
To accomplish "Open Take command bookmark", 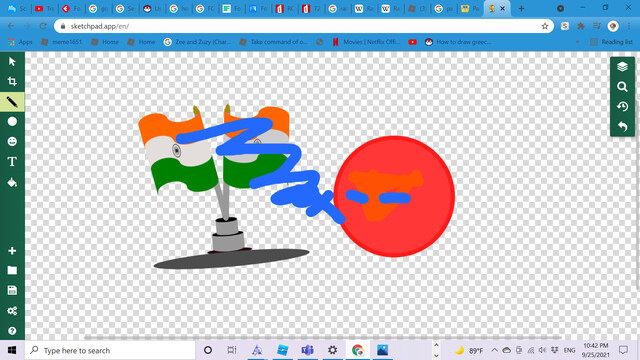I will (273, 42).
